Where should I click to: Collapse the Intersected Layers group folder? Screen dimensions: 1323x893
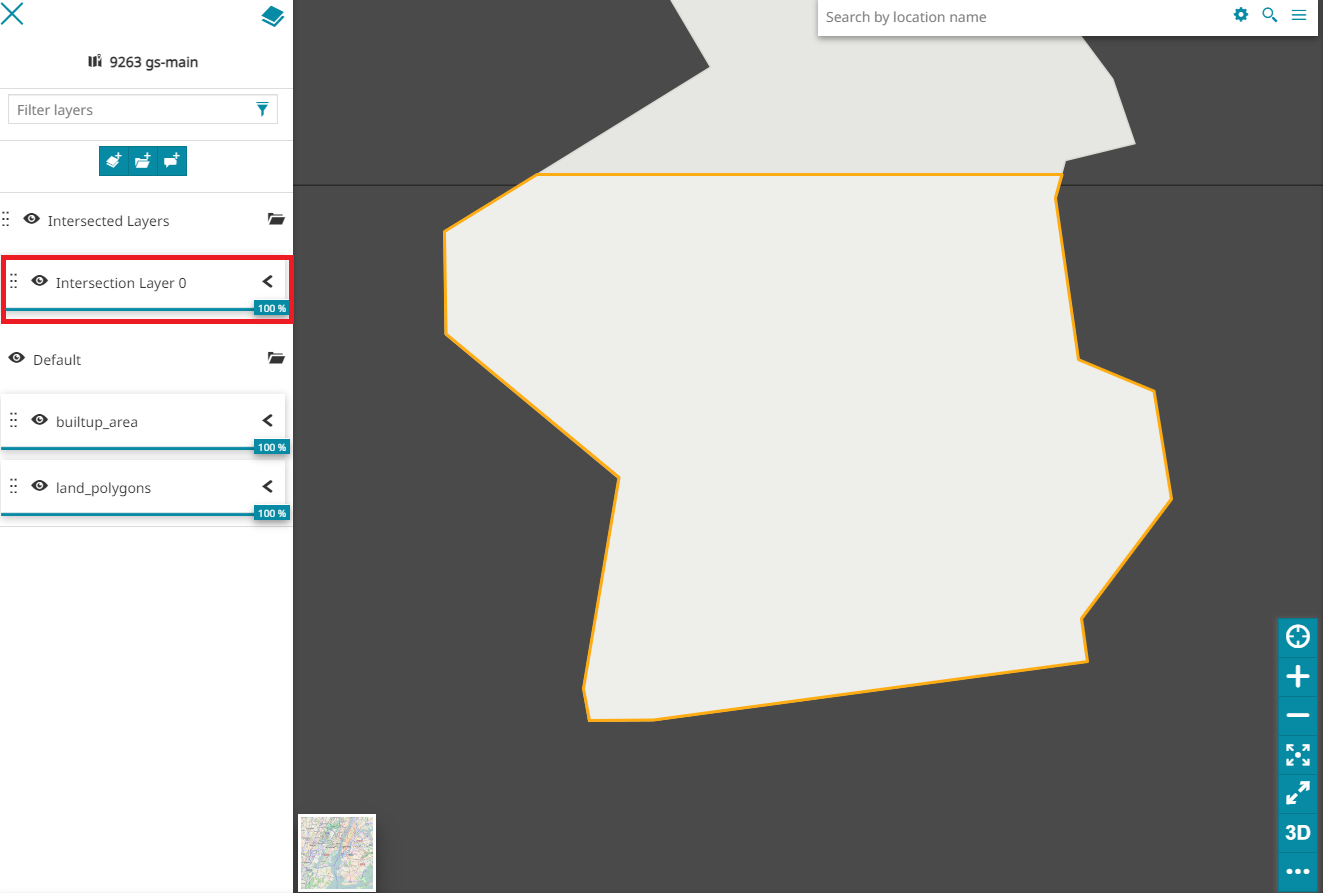pyautogui.click(x=276, y=220)
